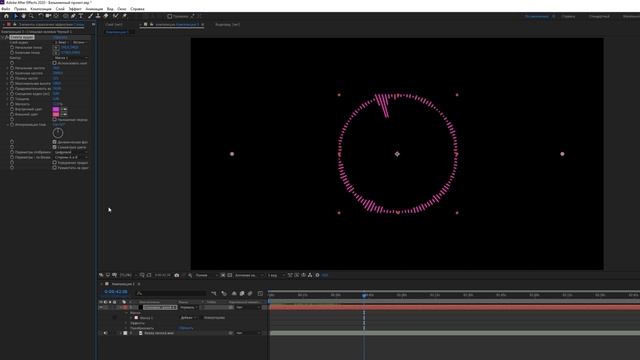Select the Eraser tool
This screenshot has width=640, height=360.
pos(106,16)
